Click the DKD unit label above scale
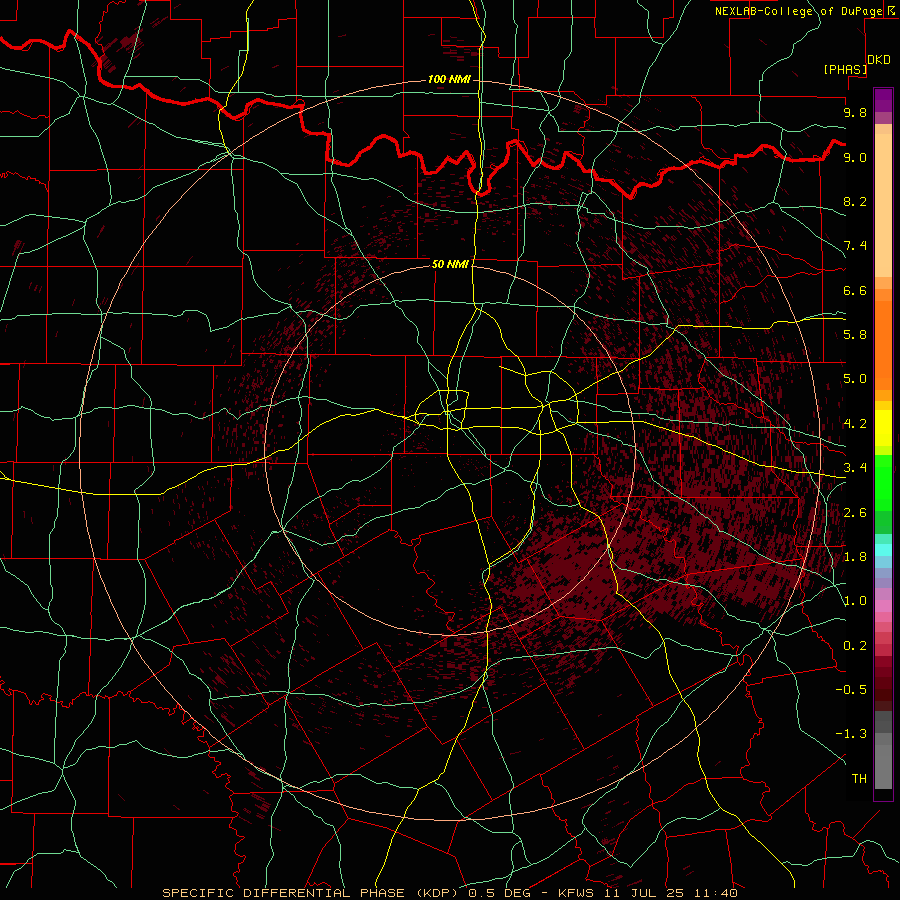This screenshot has height=900, width=900. [x=879, y=60]
